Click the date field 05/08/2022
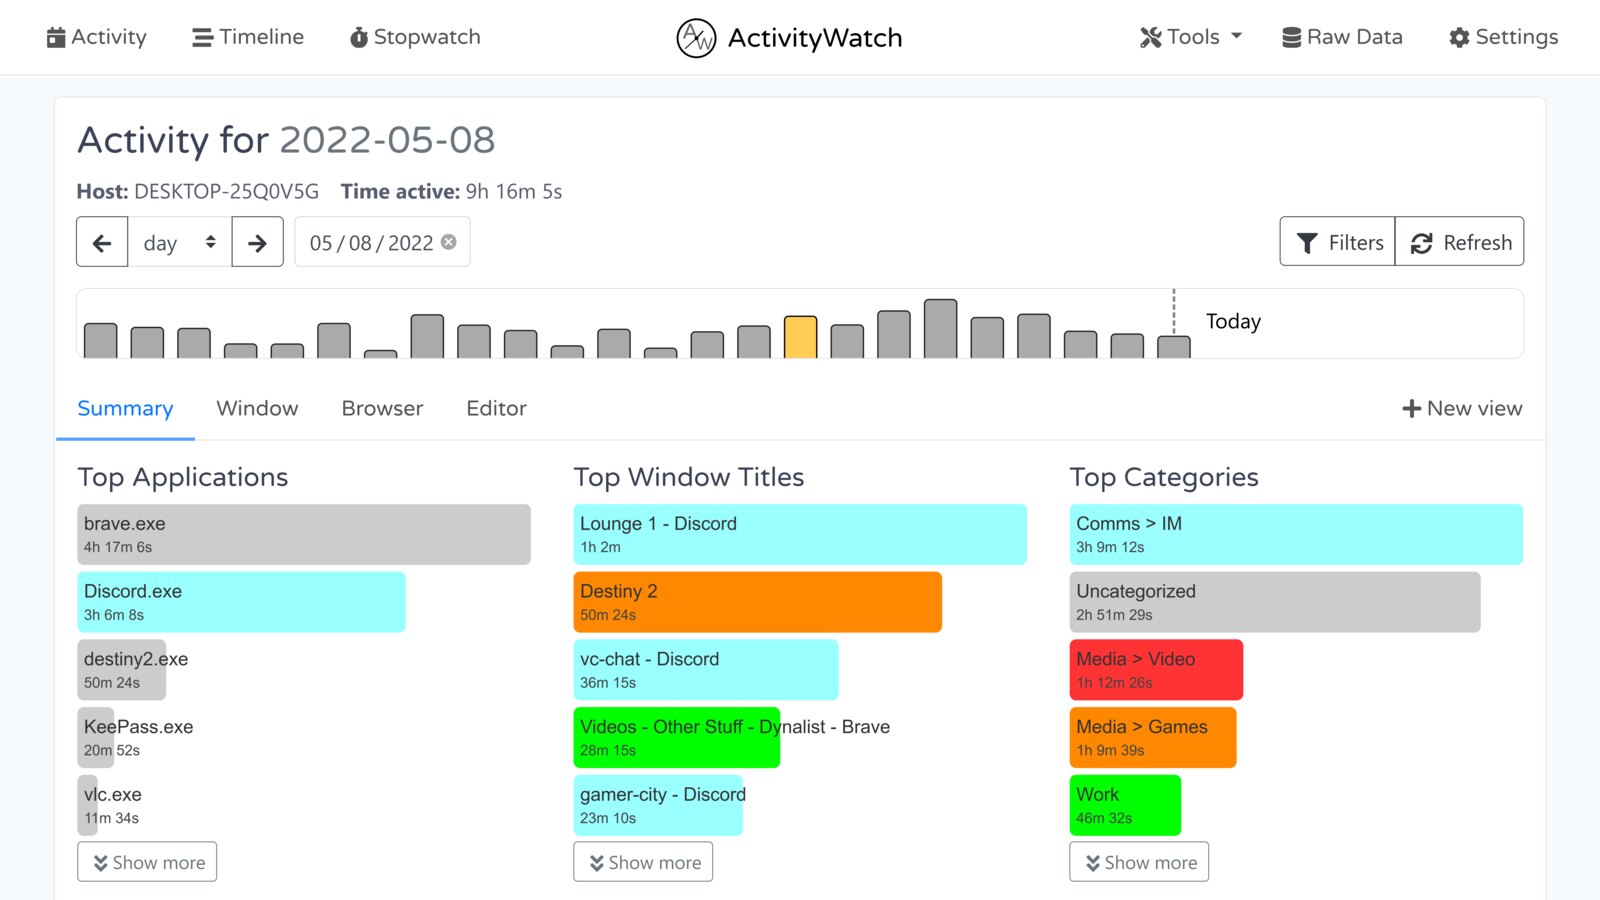Image resolution: width=1600 pixels, height=900 pixels. tap(371, 243)
